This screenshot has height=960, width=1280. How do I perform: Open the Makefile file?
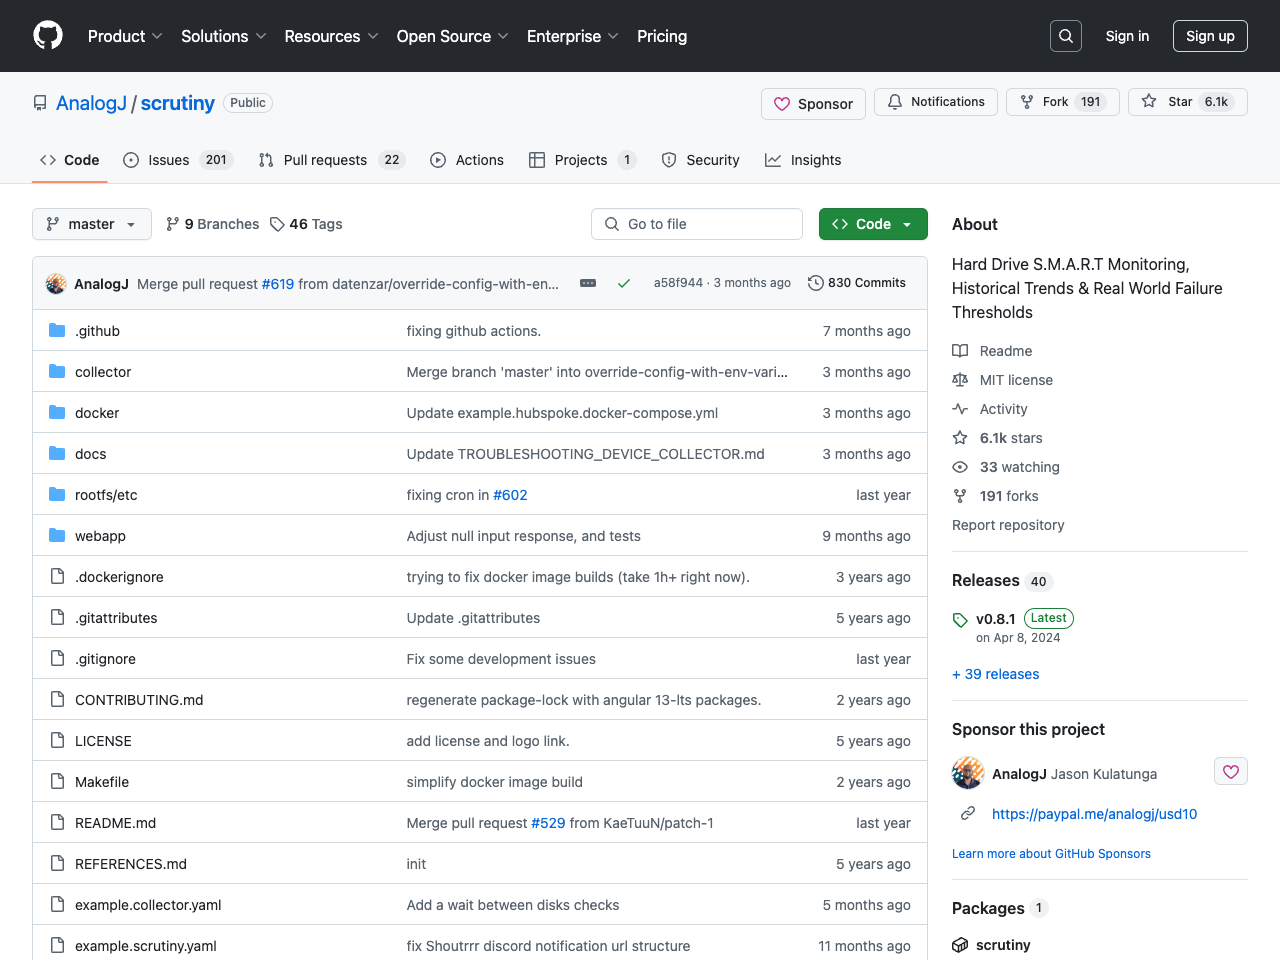pos(102,782)
